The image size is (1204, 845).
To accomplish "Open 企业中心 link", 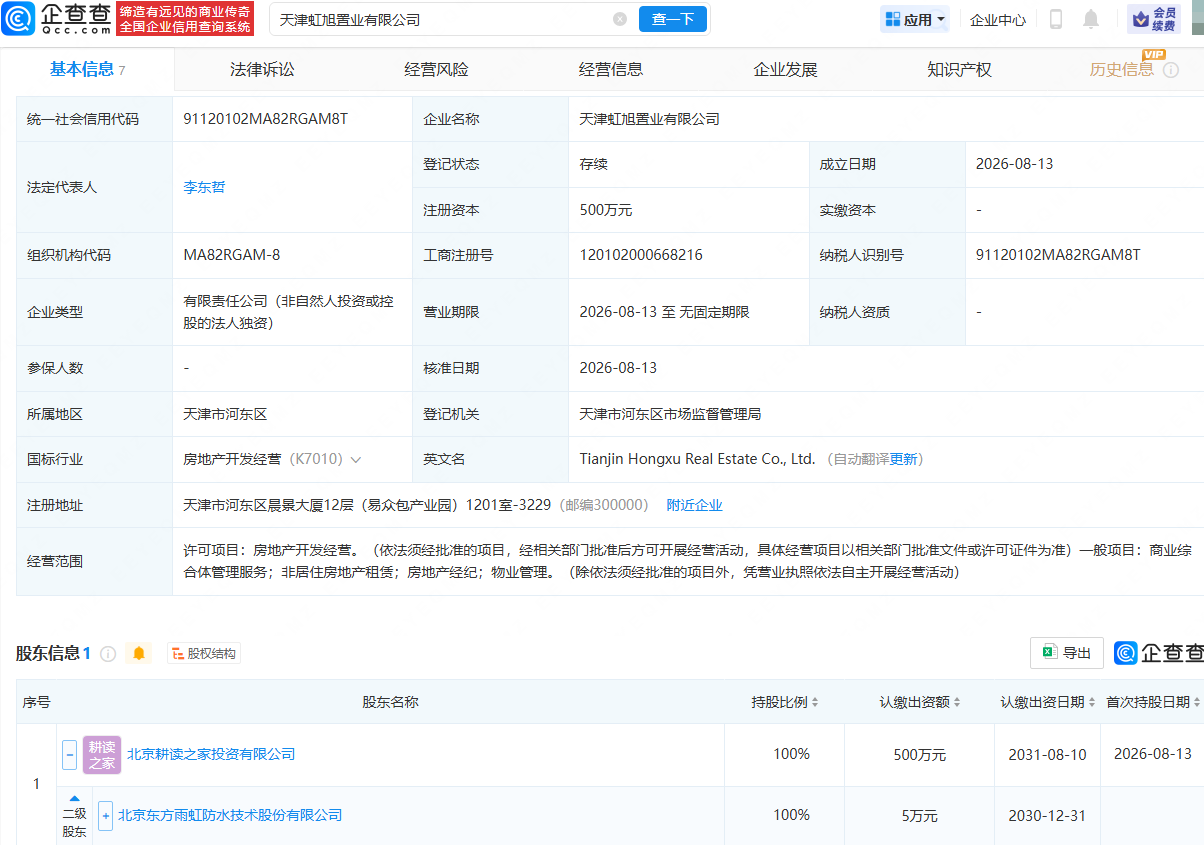I will tap(997, 19).
